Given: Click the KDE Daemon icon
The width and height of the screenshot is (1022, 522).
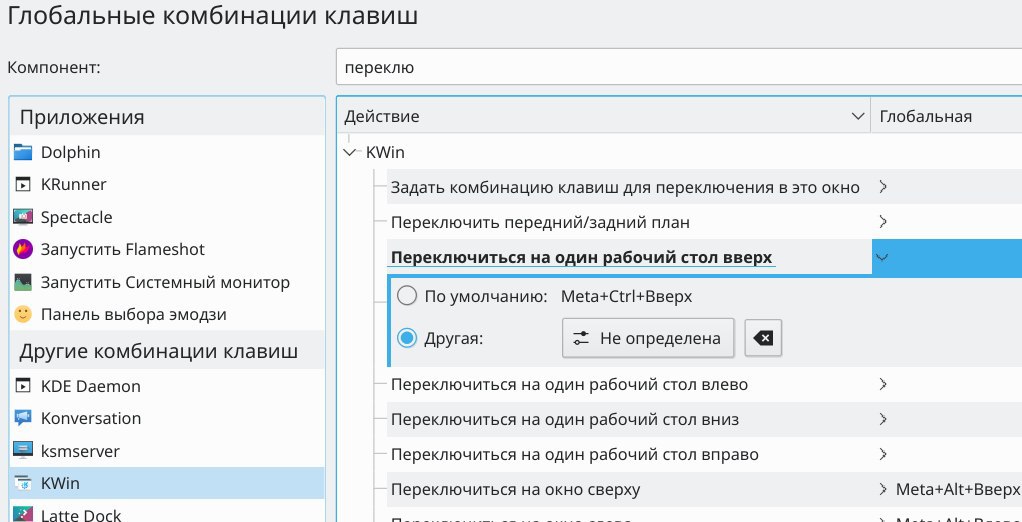Looking at the screenshot, I should pos(23,386).
